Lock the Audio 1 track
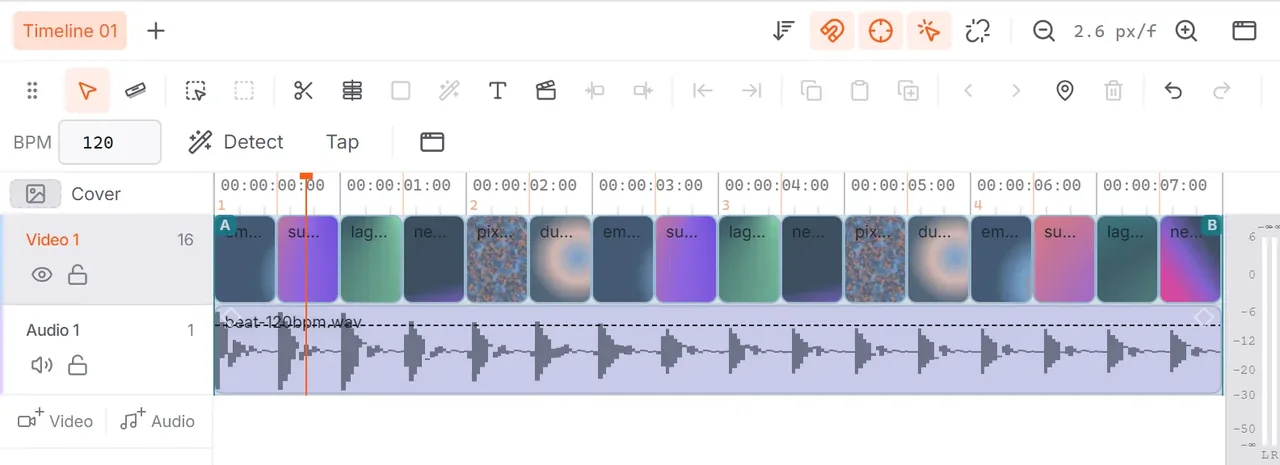1280x465 pixels. [x=77, y=365]
